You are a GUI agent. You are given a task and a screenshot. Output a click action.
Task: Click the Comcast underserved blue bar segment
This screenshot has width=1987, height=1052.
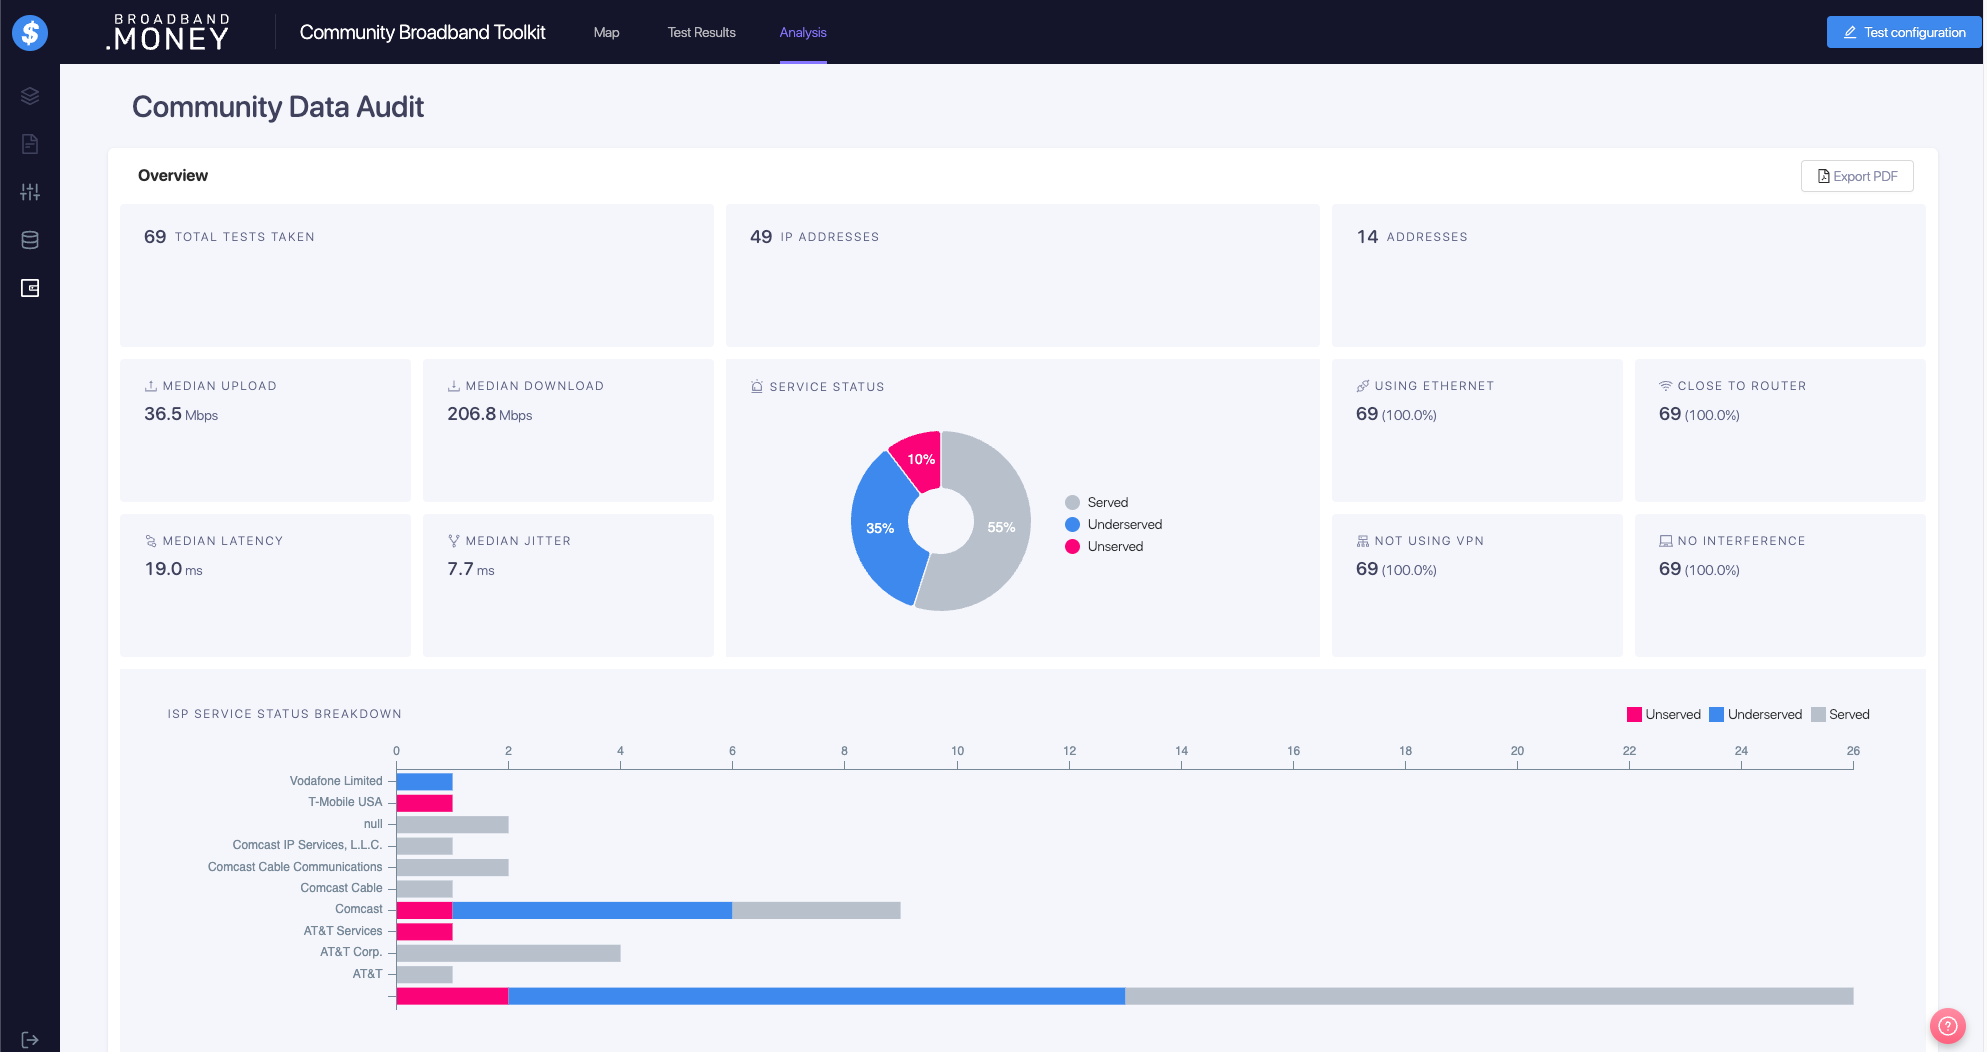pyautogui.click(x=592, y=910)
